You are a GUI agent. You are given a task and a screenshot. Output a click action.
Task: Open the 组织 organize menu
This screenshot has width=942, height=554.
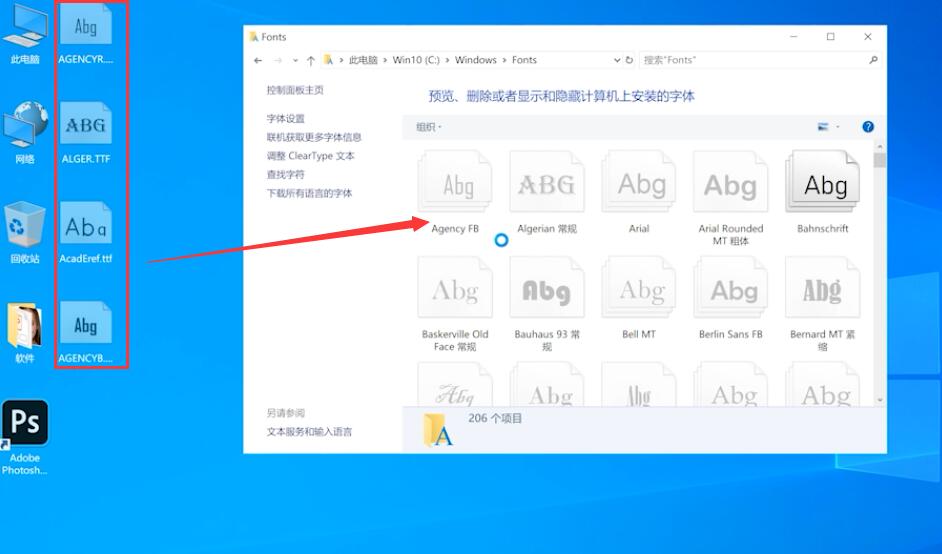428,127
